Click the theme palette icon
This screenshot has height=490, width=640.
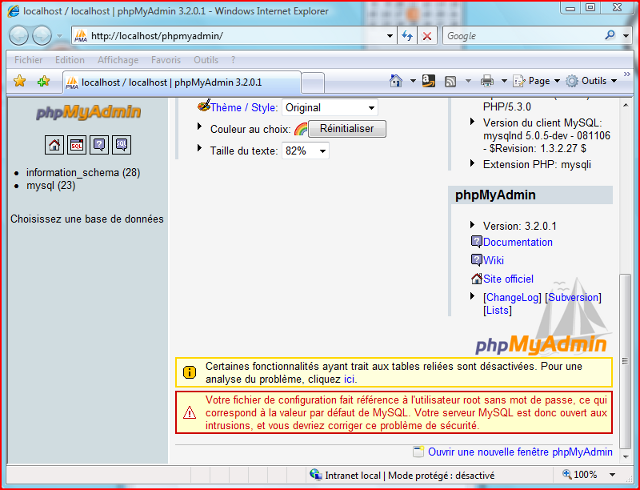click(x=204, y=106)
